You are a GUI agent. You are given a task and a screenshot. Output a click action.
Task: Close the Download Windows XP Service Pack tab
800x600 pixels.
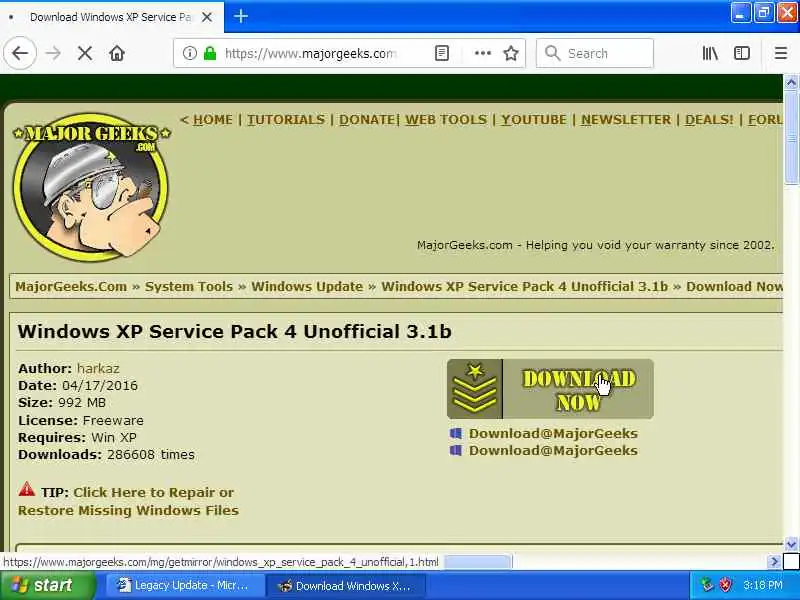tap(207, 17)
